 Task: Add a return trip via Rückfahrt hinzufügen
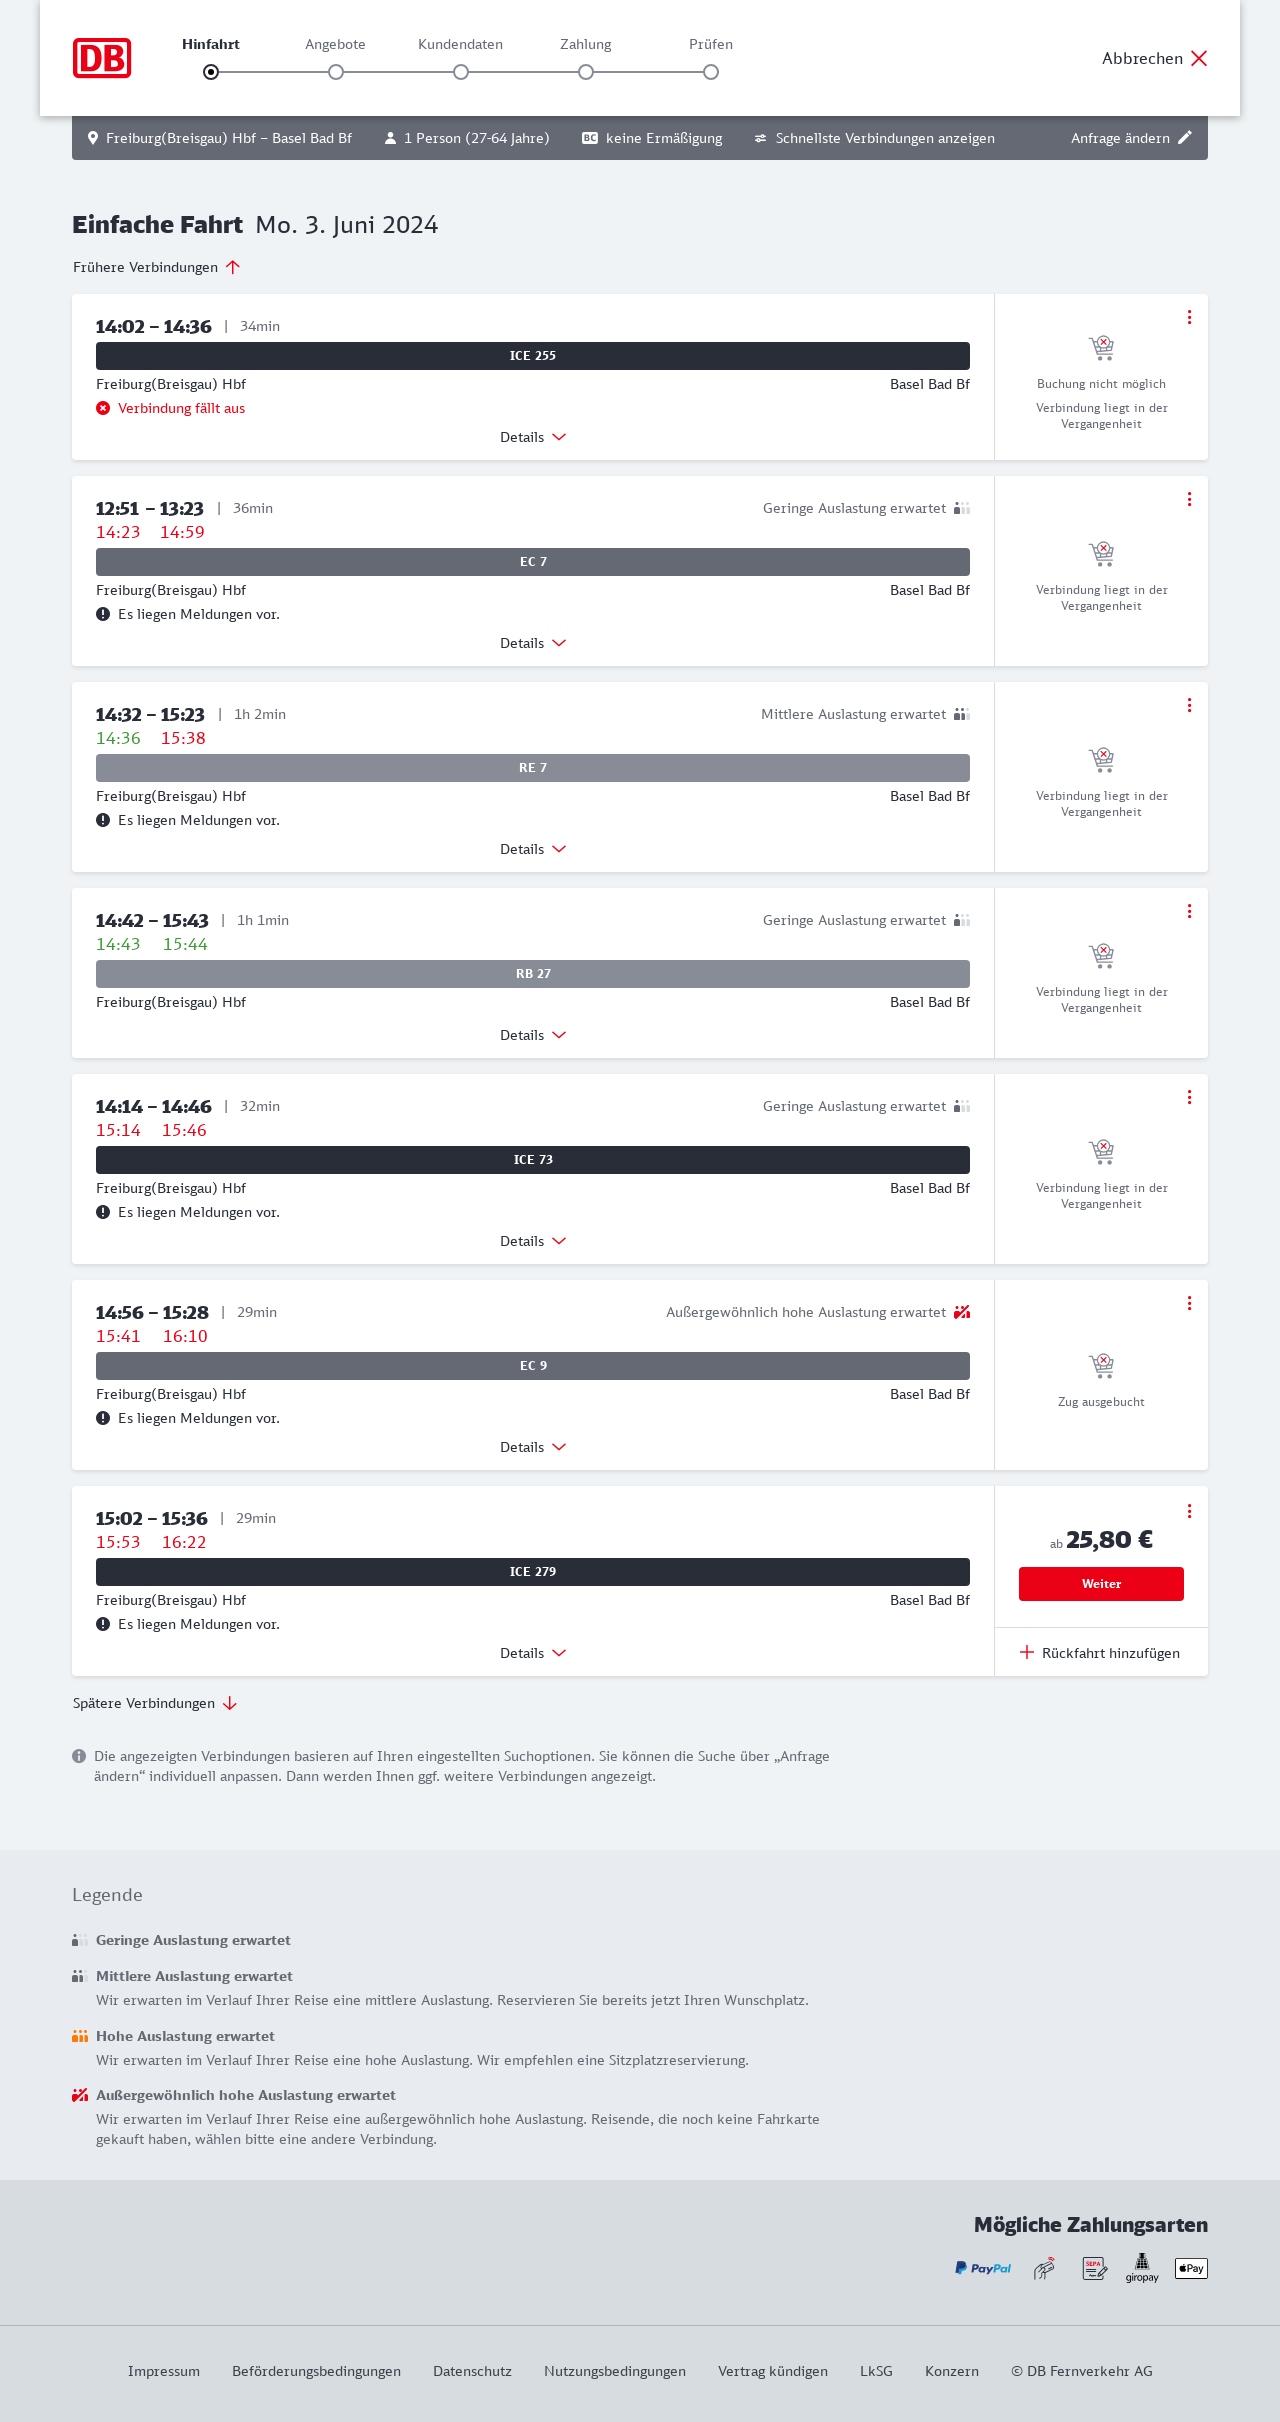click(1100, 1653)
